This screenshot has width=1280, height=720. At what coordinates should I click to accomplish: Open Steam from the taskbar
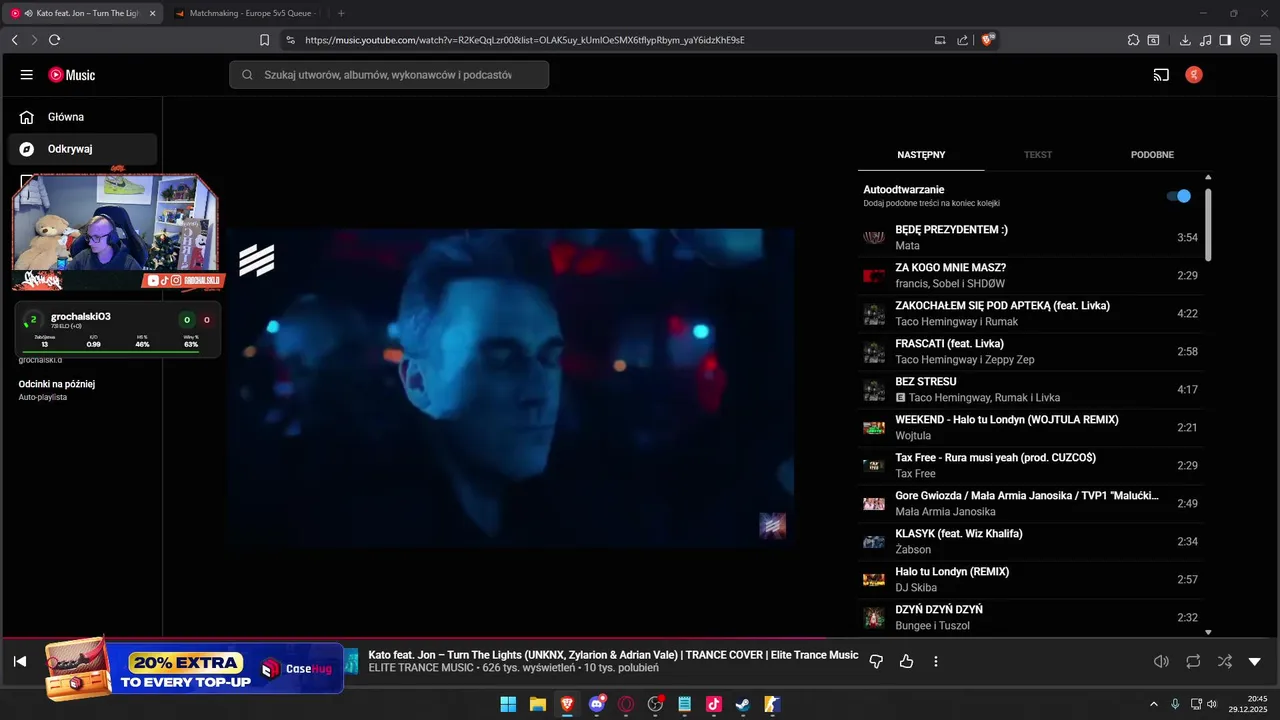point(743,704)
